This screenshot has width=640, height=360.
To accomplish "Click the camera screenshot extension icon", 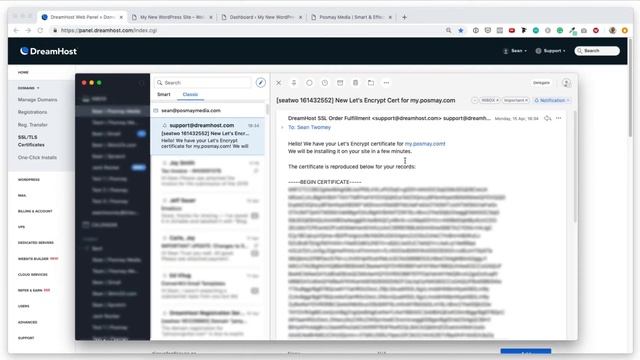I will pyautogui.click(x=584, y=30).
